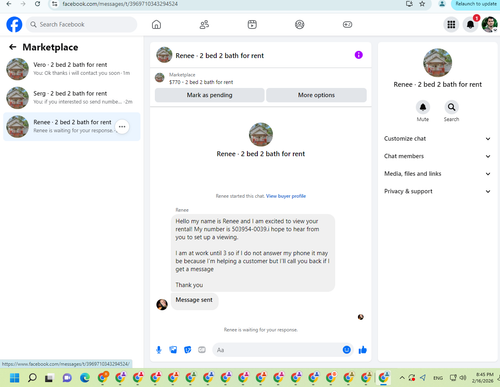Open Serg 2 bed 2 bath conversation
Viewport: 500px width, 387px height.
[x=72, y=98]
